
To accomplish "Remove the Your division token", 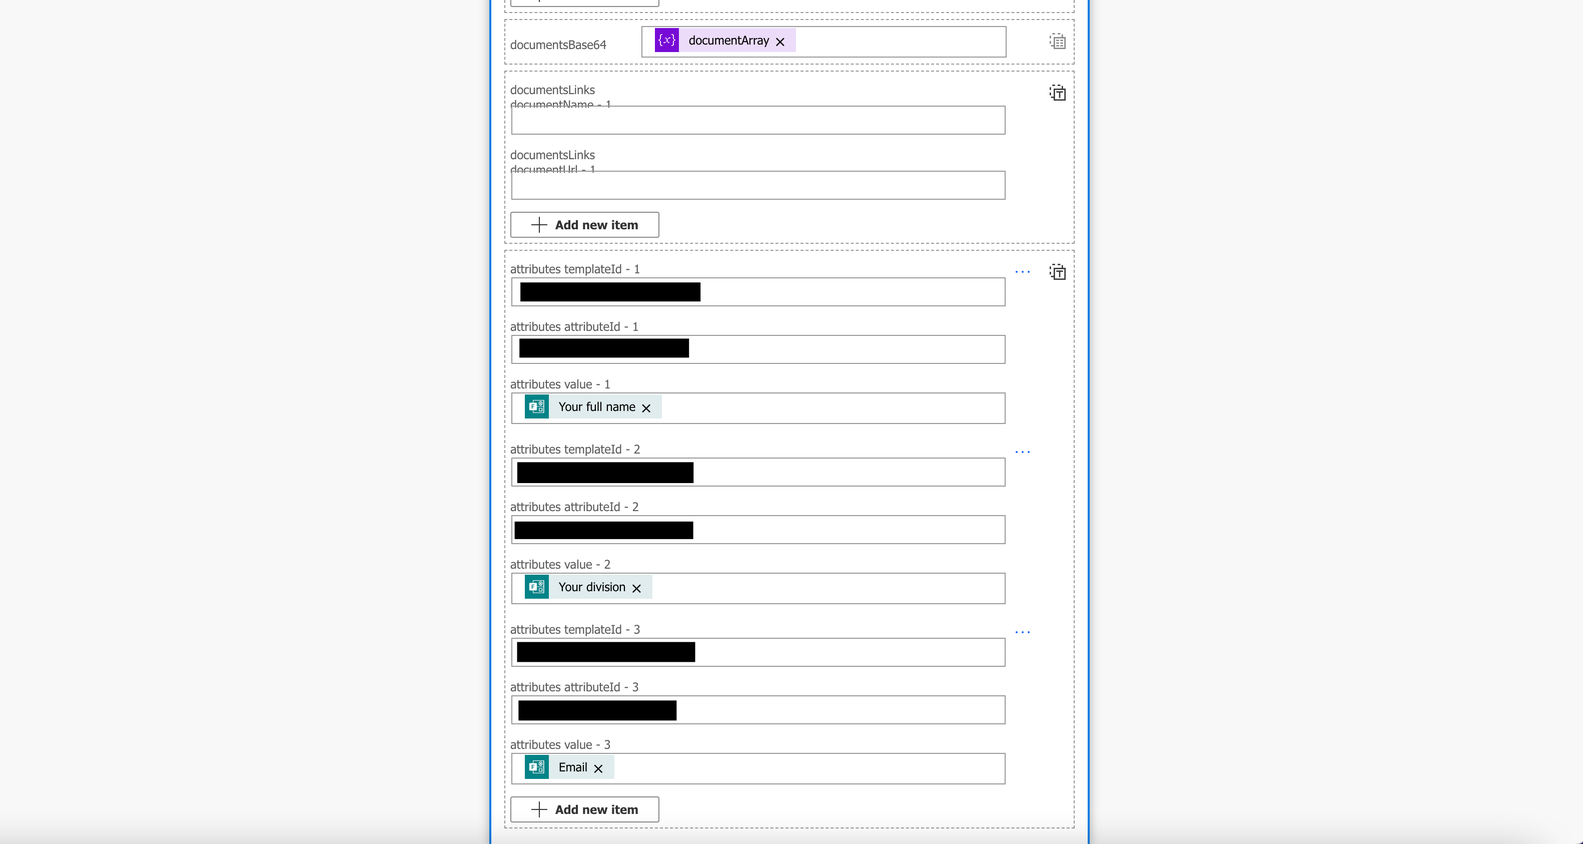I will [636, 588].
